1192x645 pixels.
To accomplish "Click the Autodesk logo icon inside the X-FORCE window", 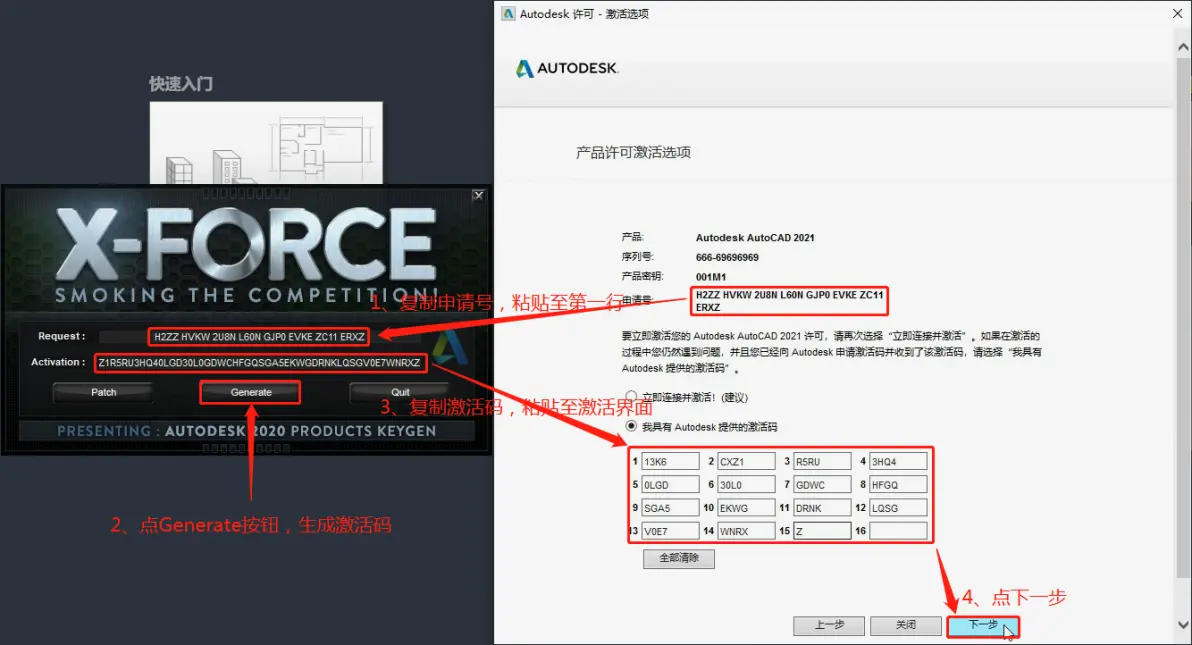I will click(x=450, y=349).
